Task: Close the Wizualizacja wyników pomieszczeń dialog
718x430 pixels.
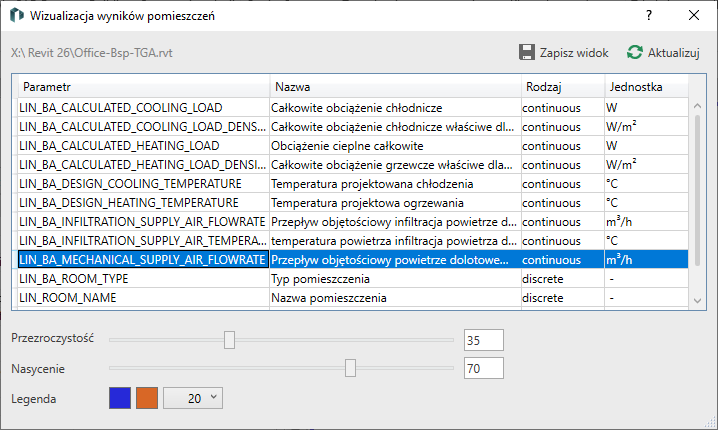Action: 693,16
